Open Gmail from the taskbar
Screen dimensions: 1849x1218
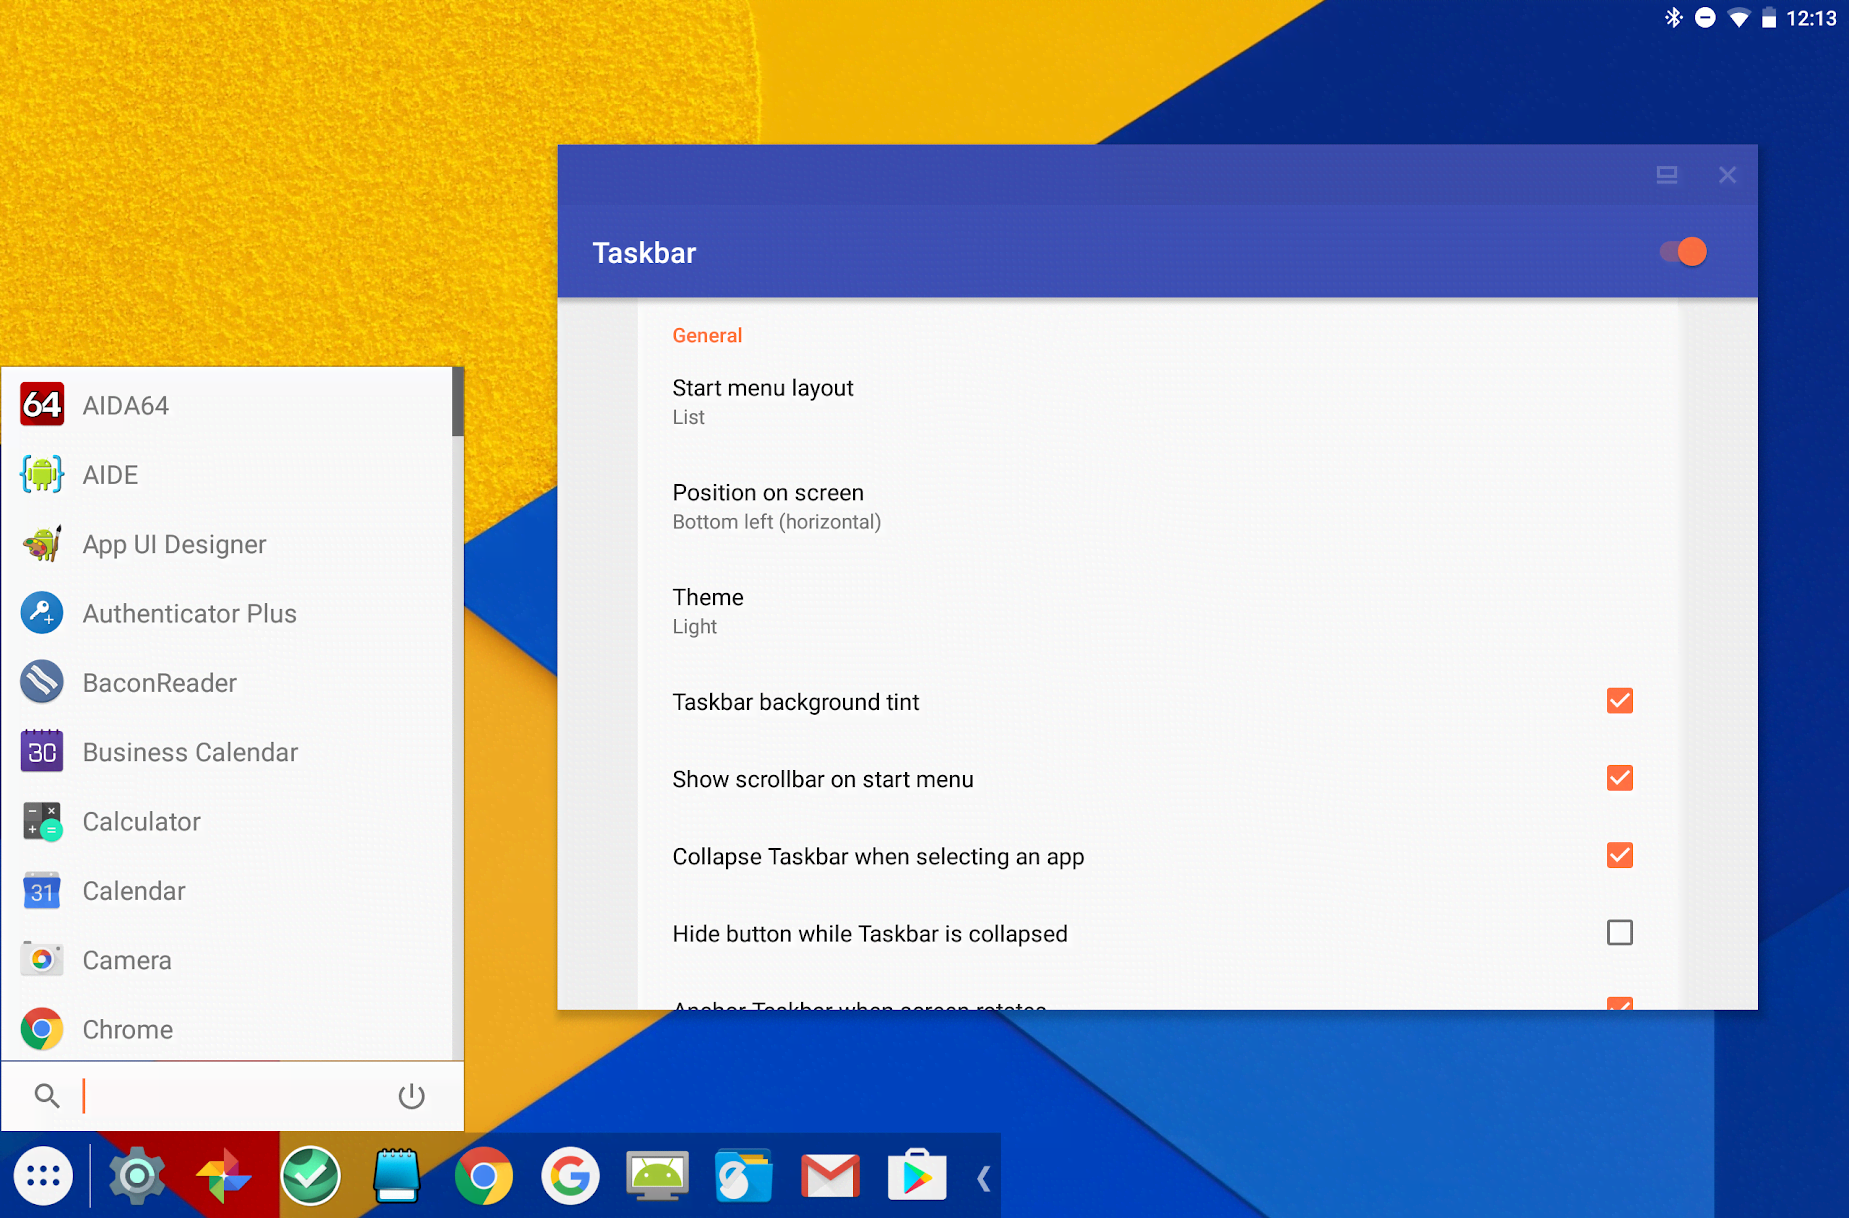click(830, 1177)
